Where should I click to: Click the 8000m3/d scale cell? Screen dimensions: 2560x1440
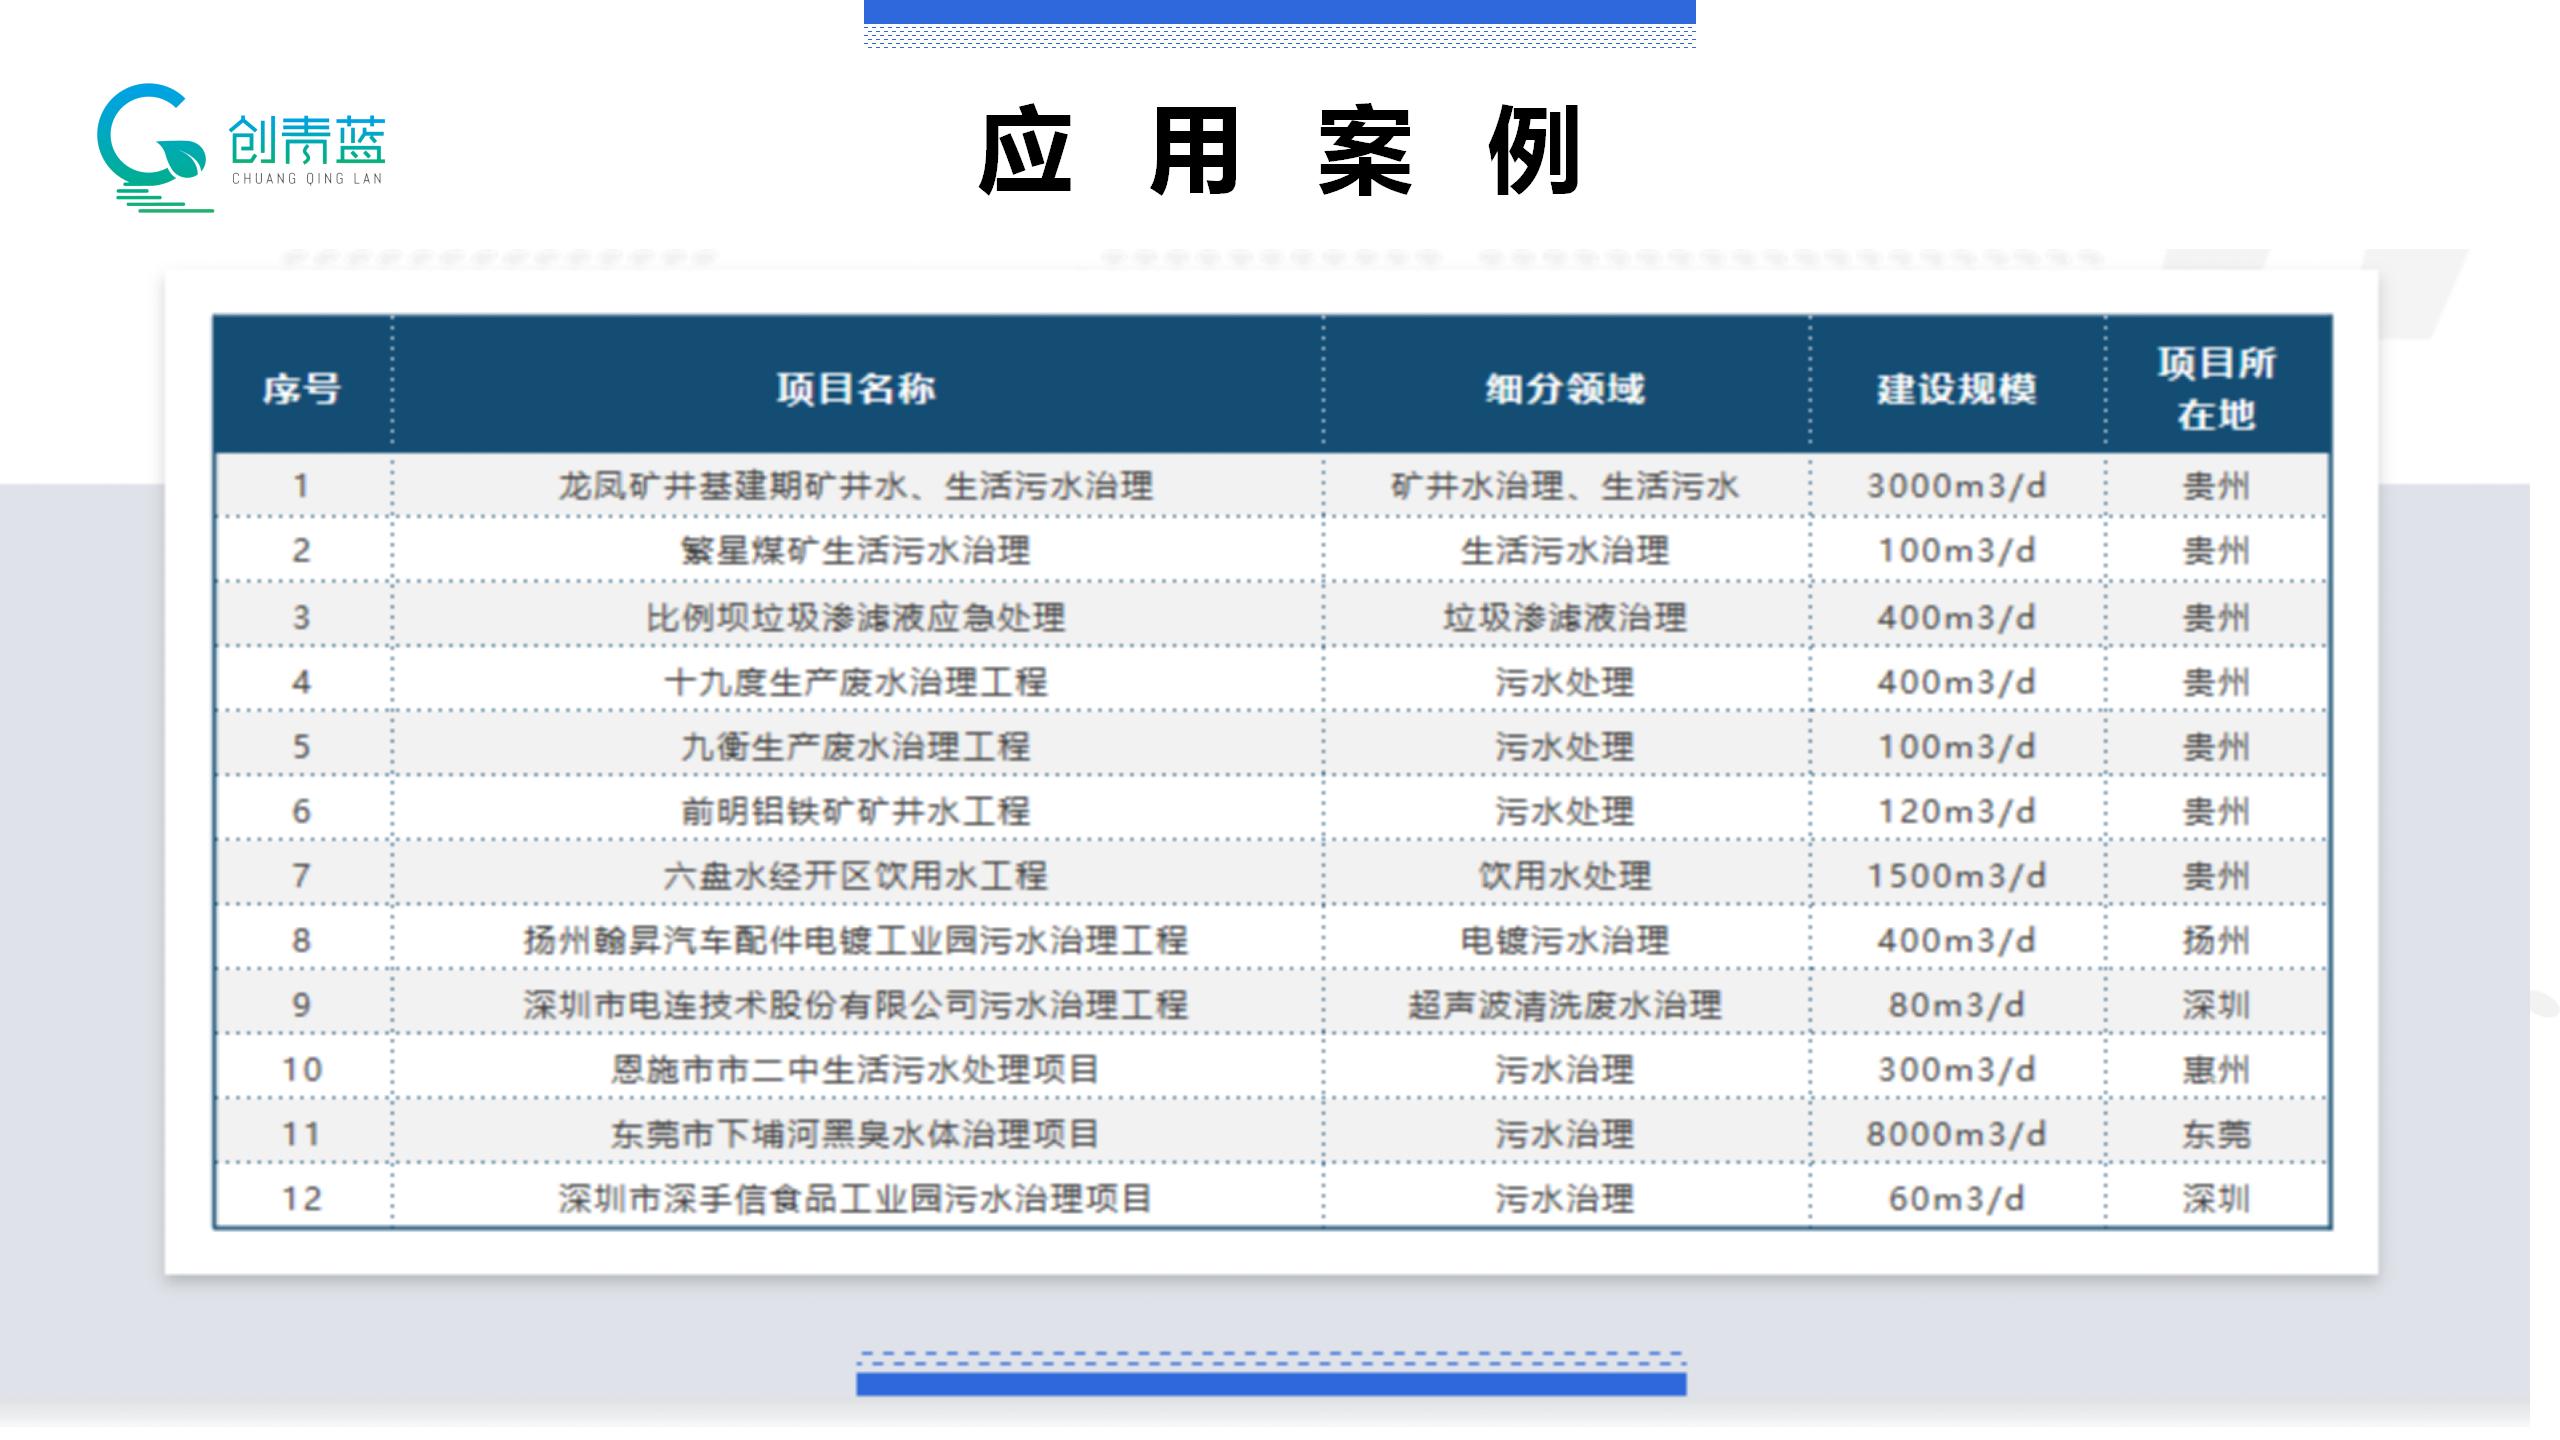(x=1957, y=1134)
